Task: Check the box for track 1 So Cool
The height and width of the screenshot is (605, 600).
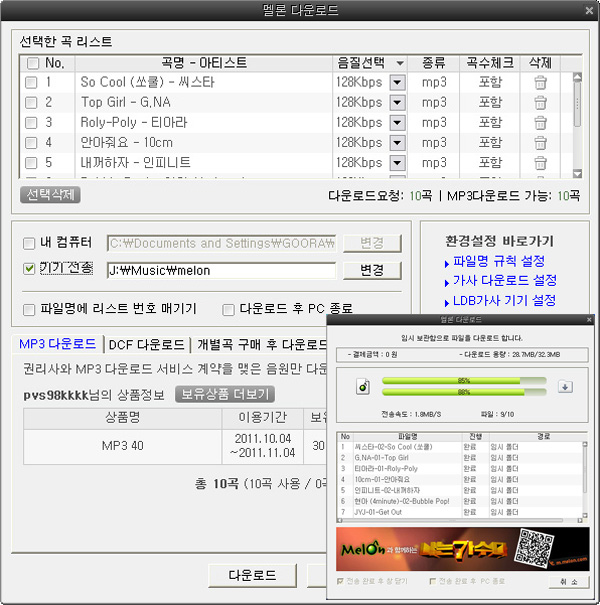Action: click(x=31, y=82)
